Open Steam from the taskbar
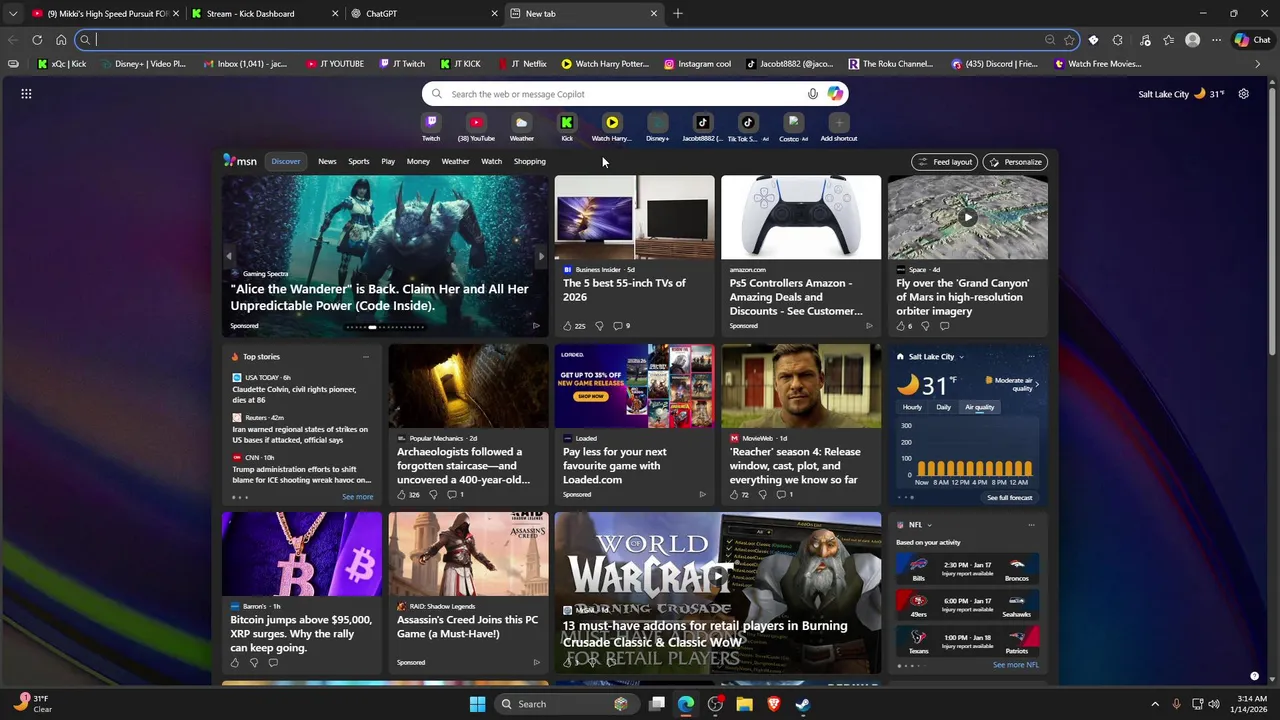Viewport: 1280px width, 720px height. pyautogui.click(x=802, y=704)
